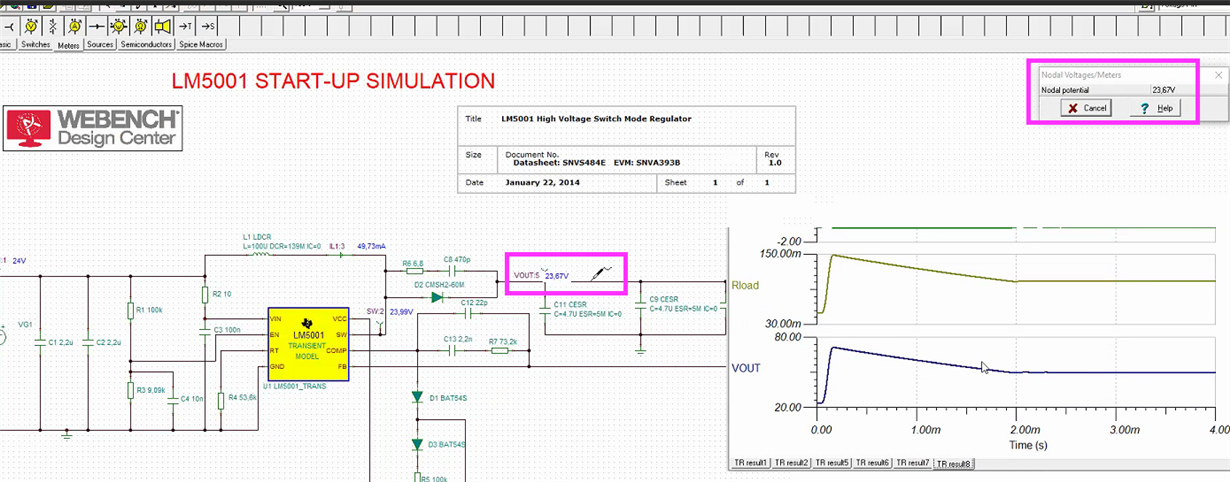
Task: Pick the open circuit meter icon
Action: click(x=53, y=25)
